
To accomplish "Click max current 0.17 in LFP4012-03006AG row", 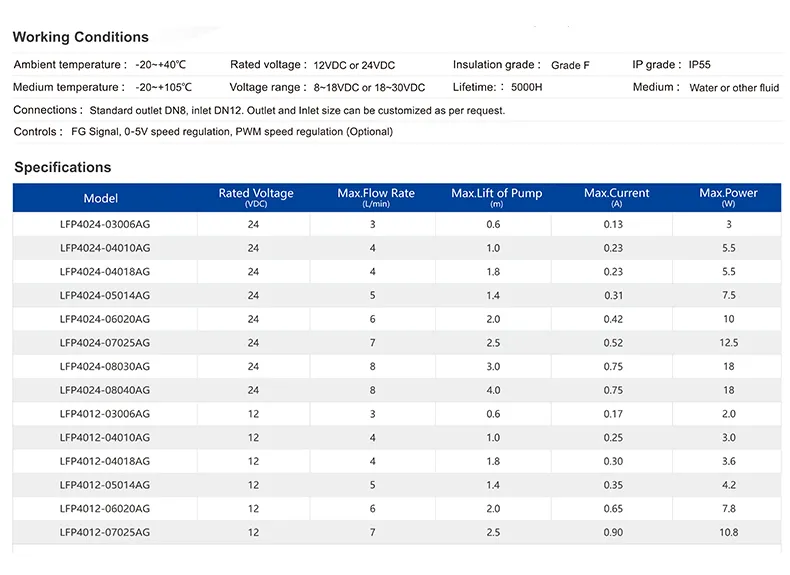I will pos(613,414).
